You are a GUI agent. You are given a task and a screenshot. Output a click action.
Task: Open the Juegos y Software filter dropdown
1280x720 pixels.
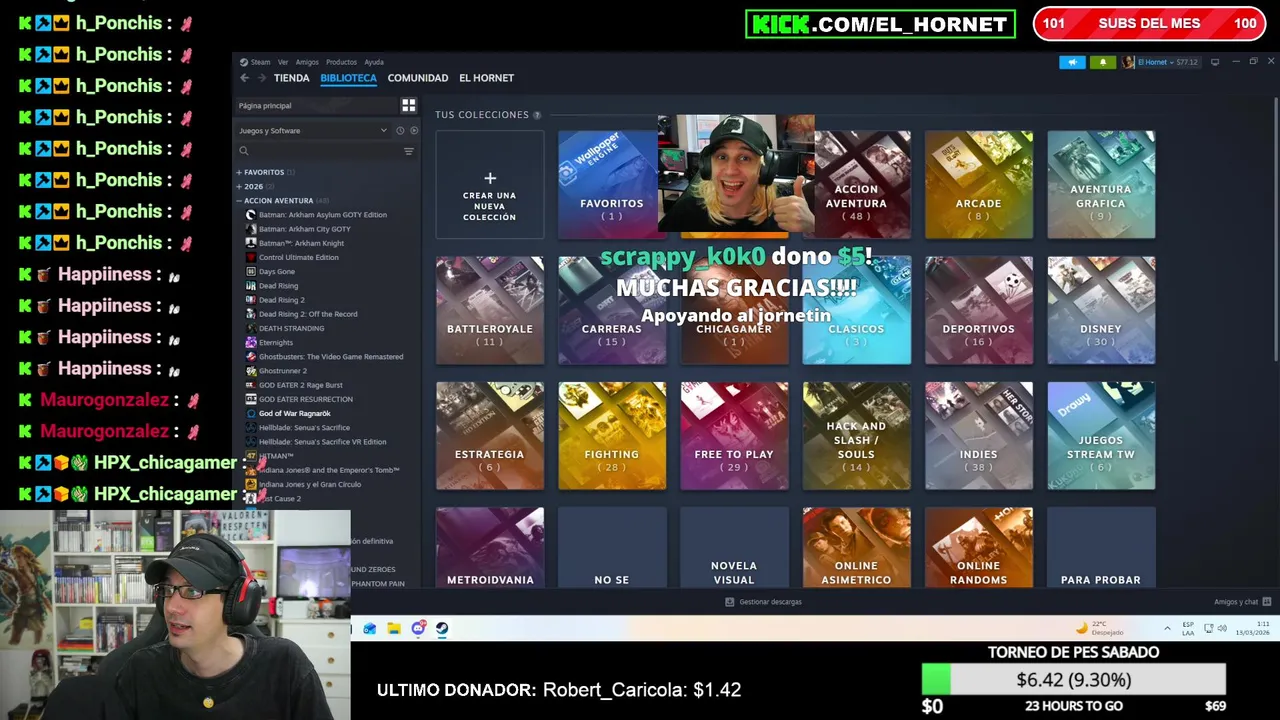[313, 131]
